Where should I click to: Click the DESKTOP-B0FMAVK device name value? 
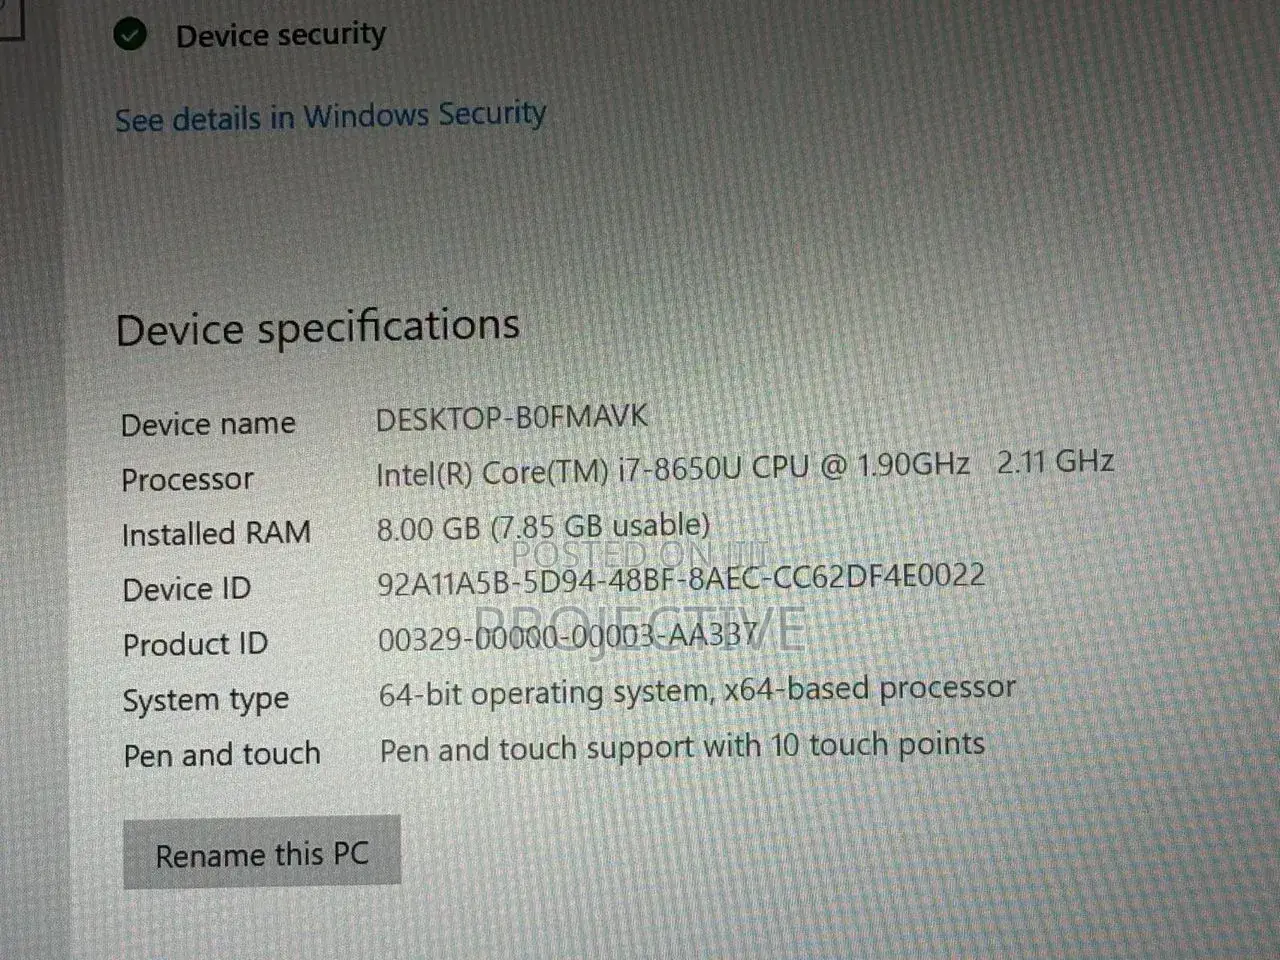pyautogui.click(x=512, y=417)
